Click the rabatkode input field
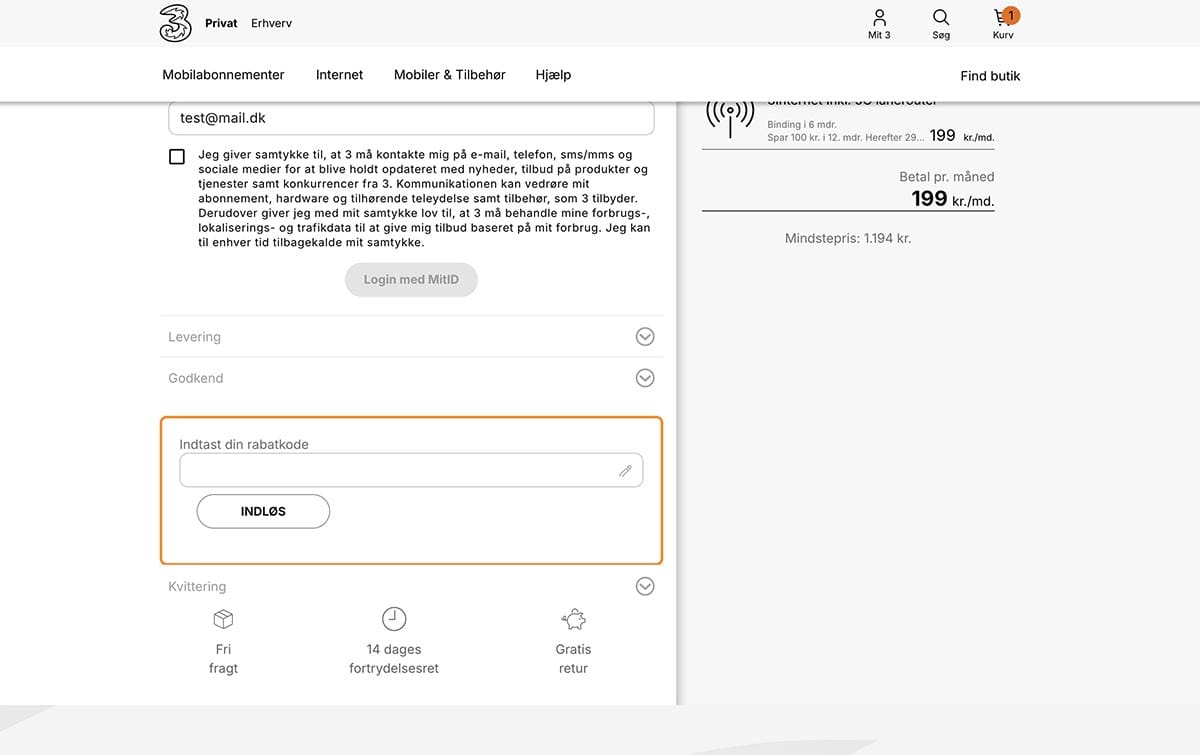 (x=411, y=470)
